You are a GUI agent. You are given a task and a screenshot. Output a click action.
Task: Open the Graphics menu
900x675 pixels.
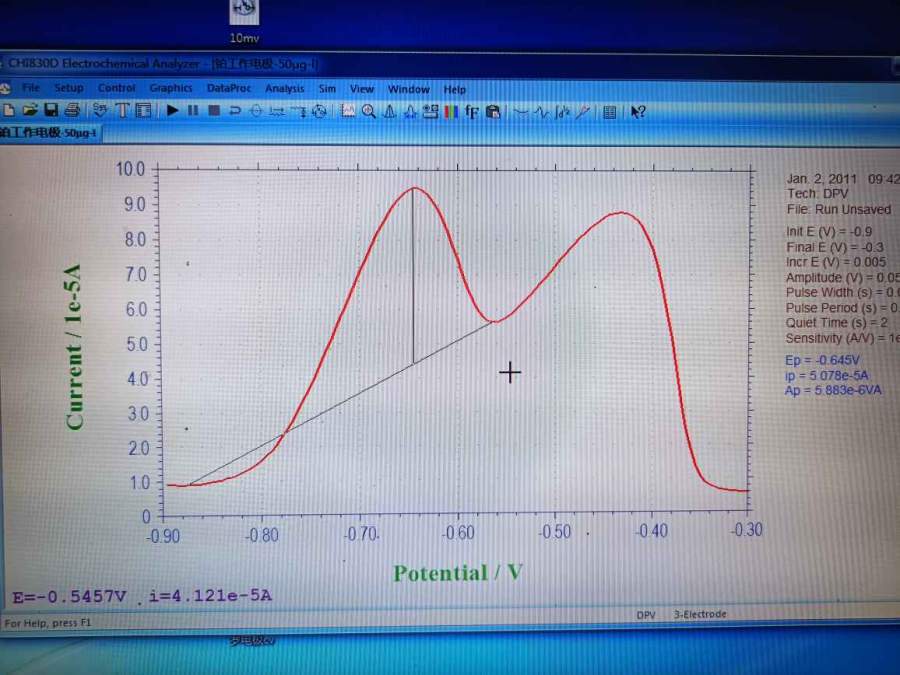tap(170, 88)
